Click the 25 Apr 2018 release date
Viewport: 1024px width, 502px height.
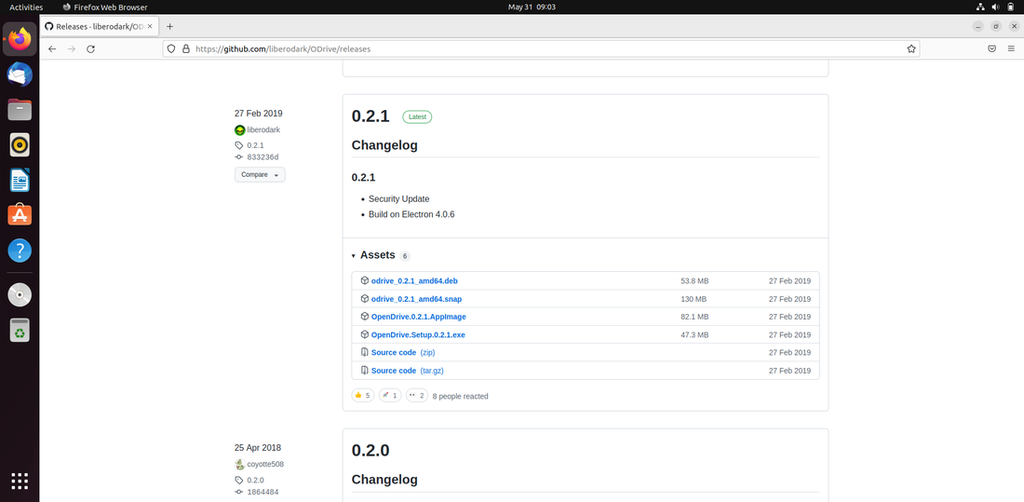point(257,448)
